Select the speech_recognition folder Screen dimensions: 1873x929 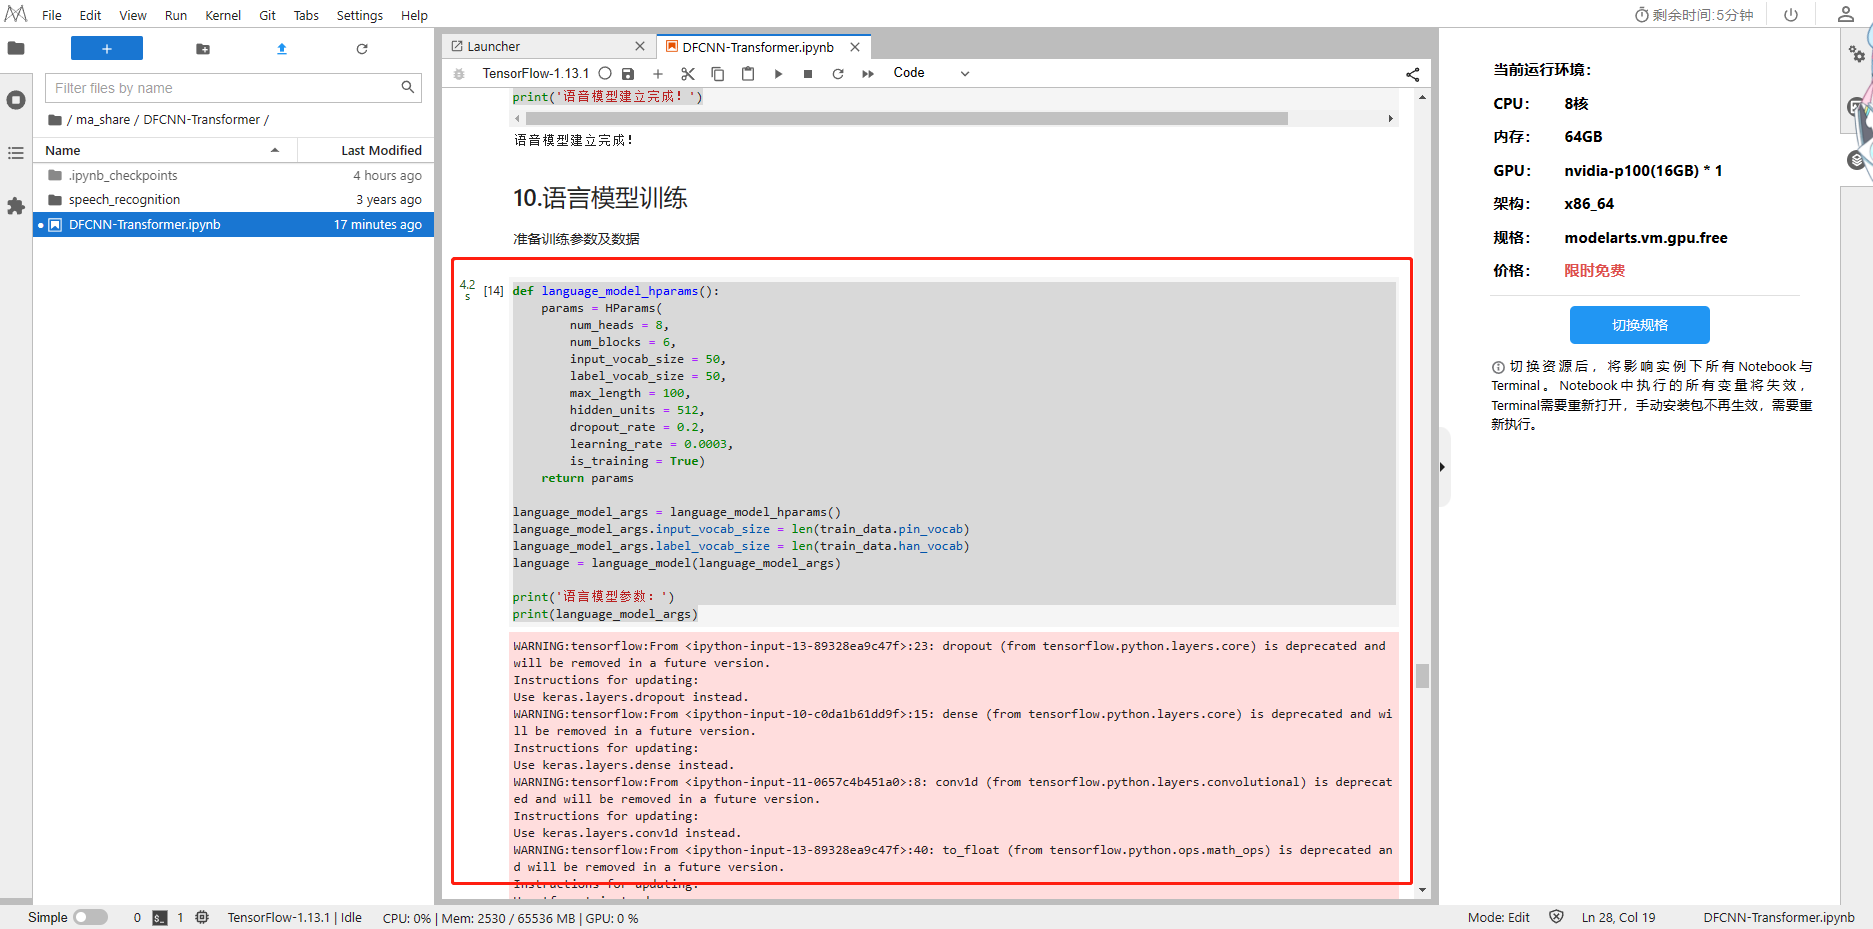(234, 200)
